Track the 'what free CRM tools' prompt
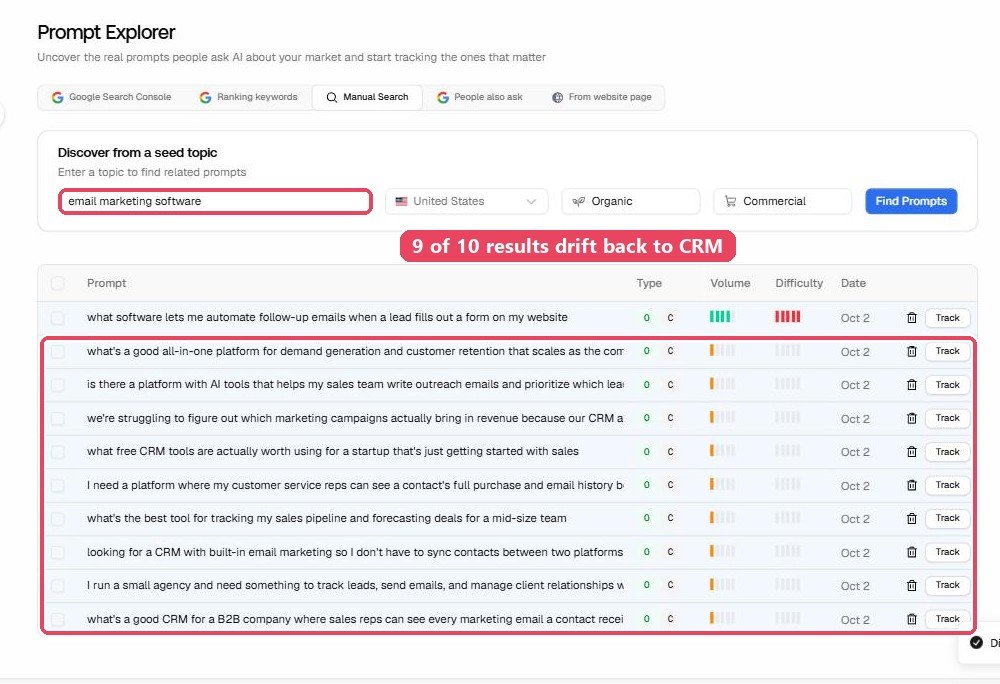This screenshot has width=1000, height=684. pos(947,451)
